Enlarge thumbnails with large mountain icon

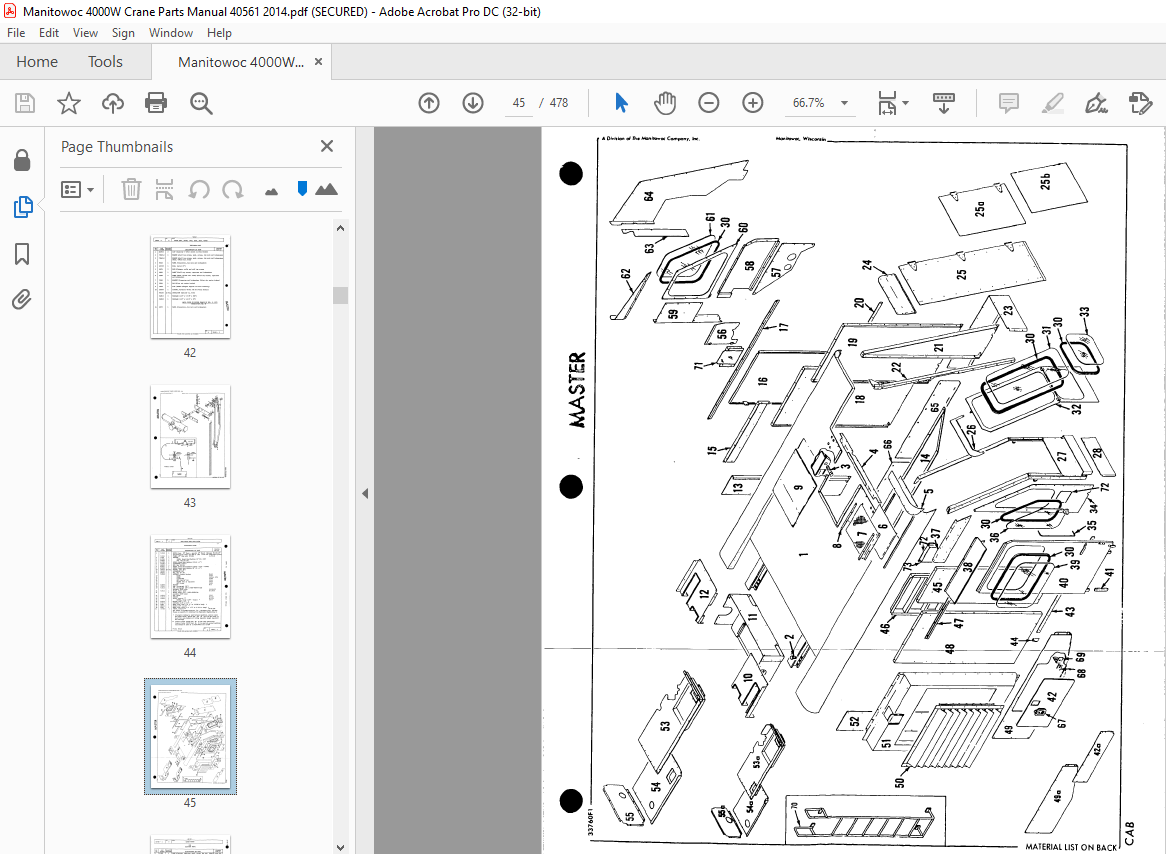tap(326, 189)
